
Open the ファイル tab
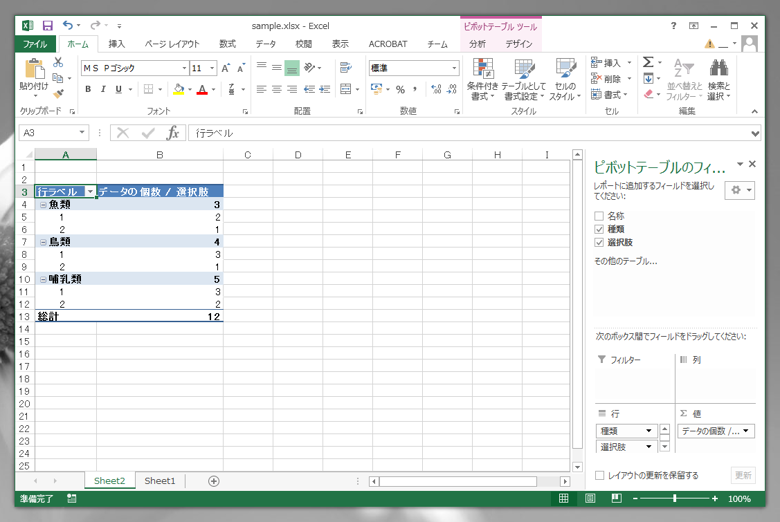35,44
